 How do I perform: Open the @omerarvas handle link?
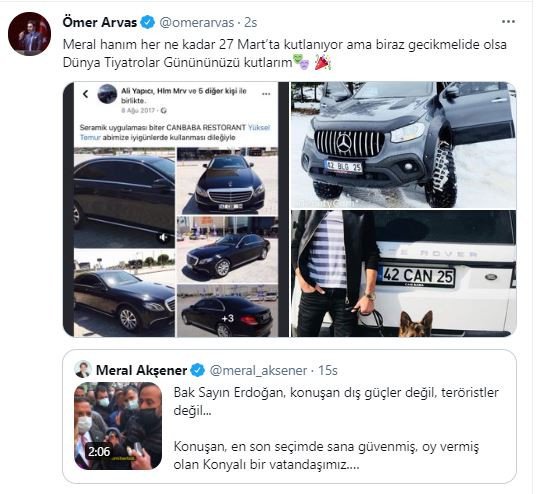click(196, 23)
